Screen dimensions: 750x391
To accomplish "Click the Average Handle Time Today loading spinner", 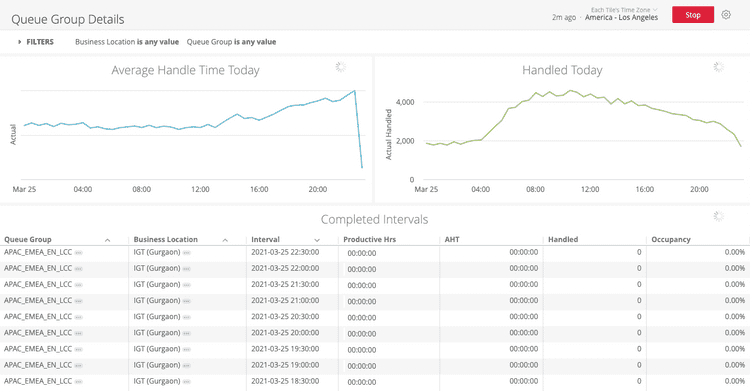I will point(341,67).
